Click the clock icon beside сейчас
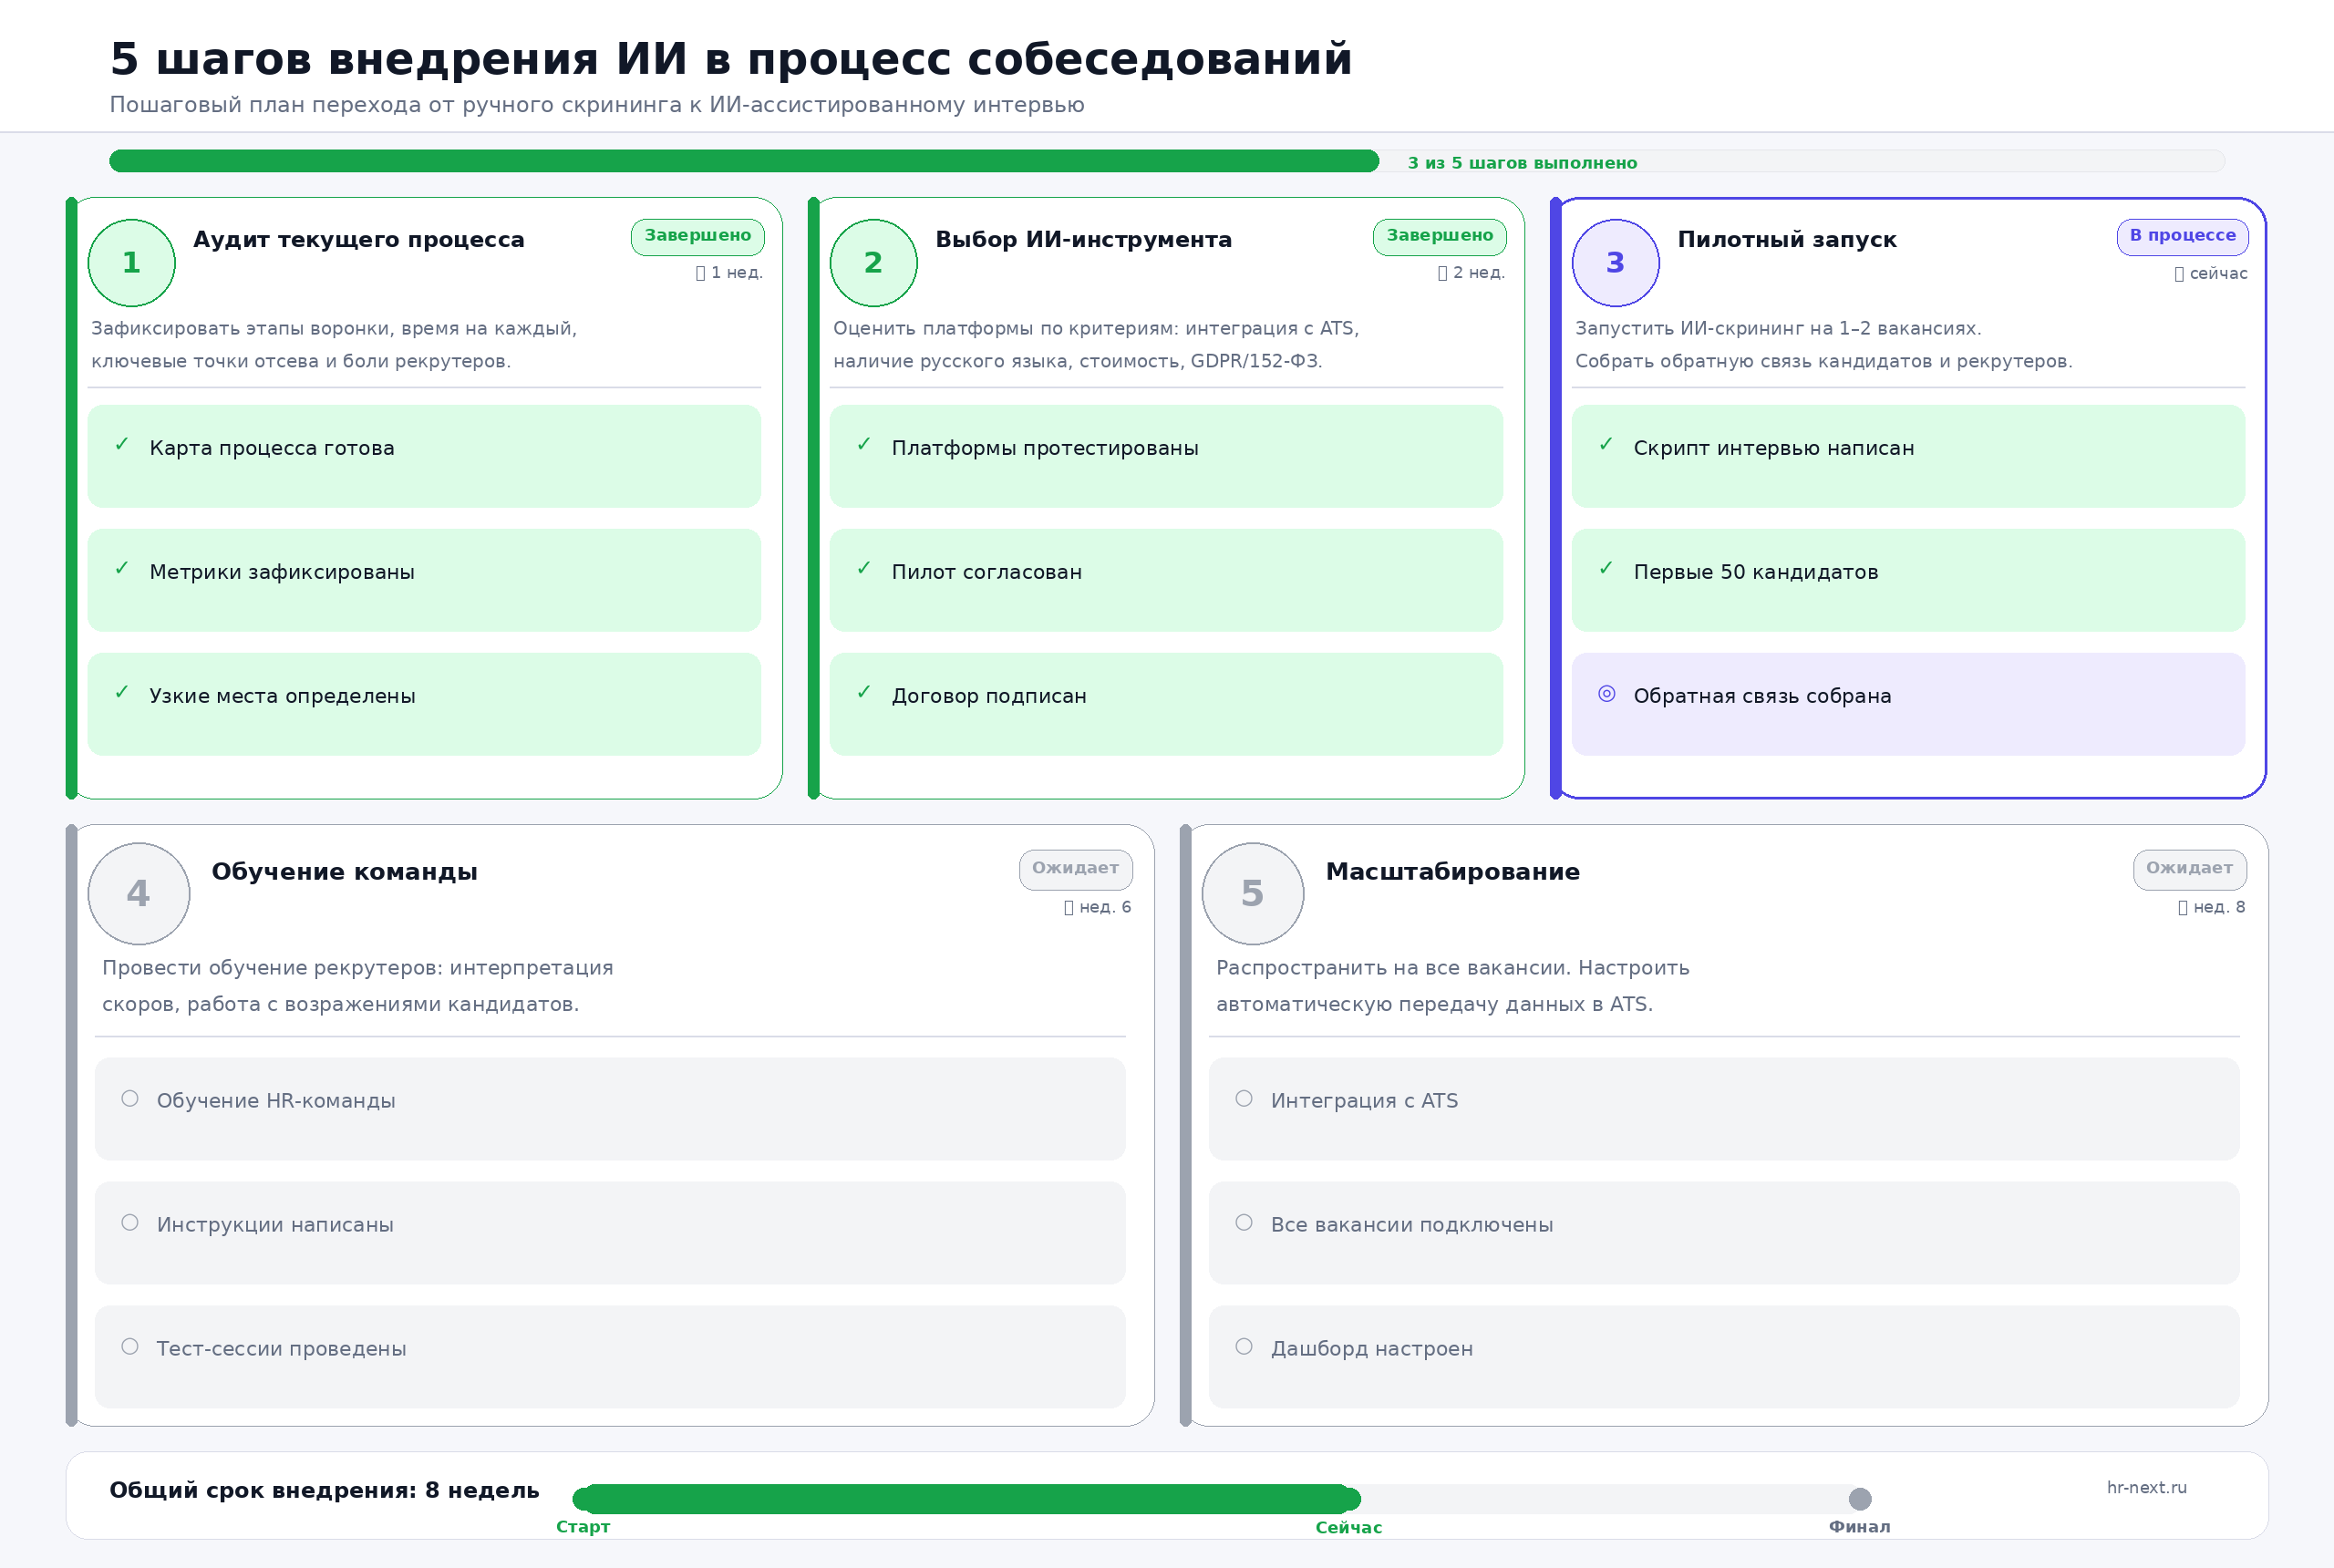The image size is (2334, 1568). (x=2179, y=274)
